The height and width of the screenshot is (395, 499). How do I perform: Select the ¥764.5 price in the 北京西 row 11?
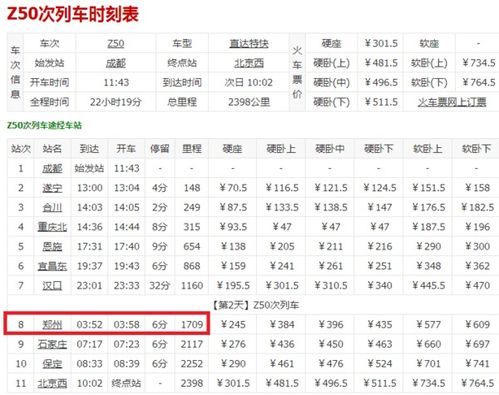[x=477, y=383]
